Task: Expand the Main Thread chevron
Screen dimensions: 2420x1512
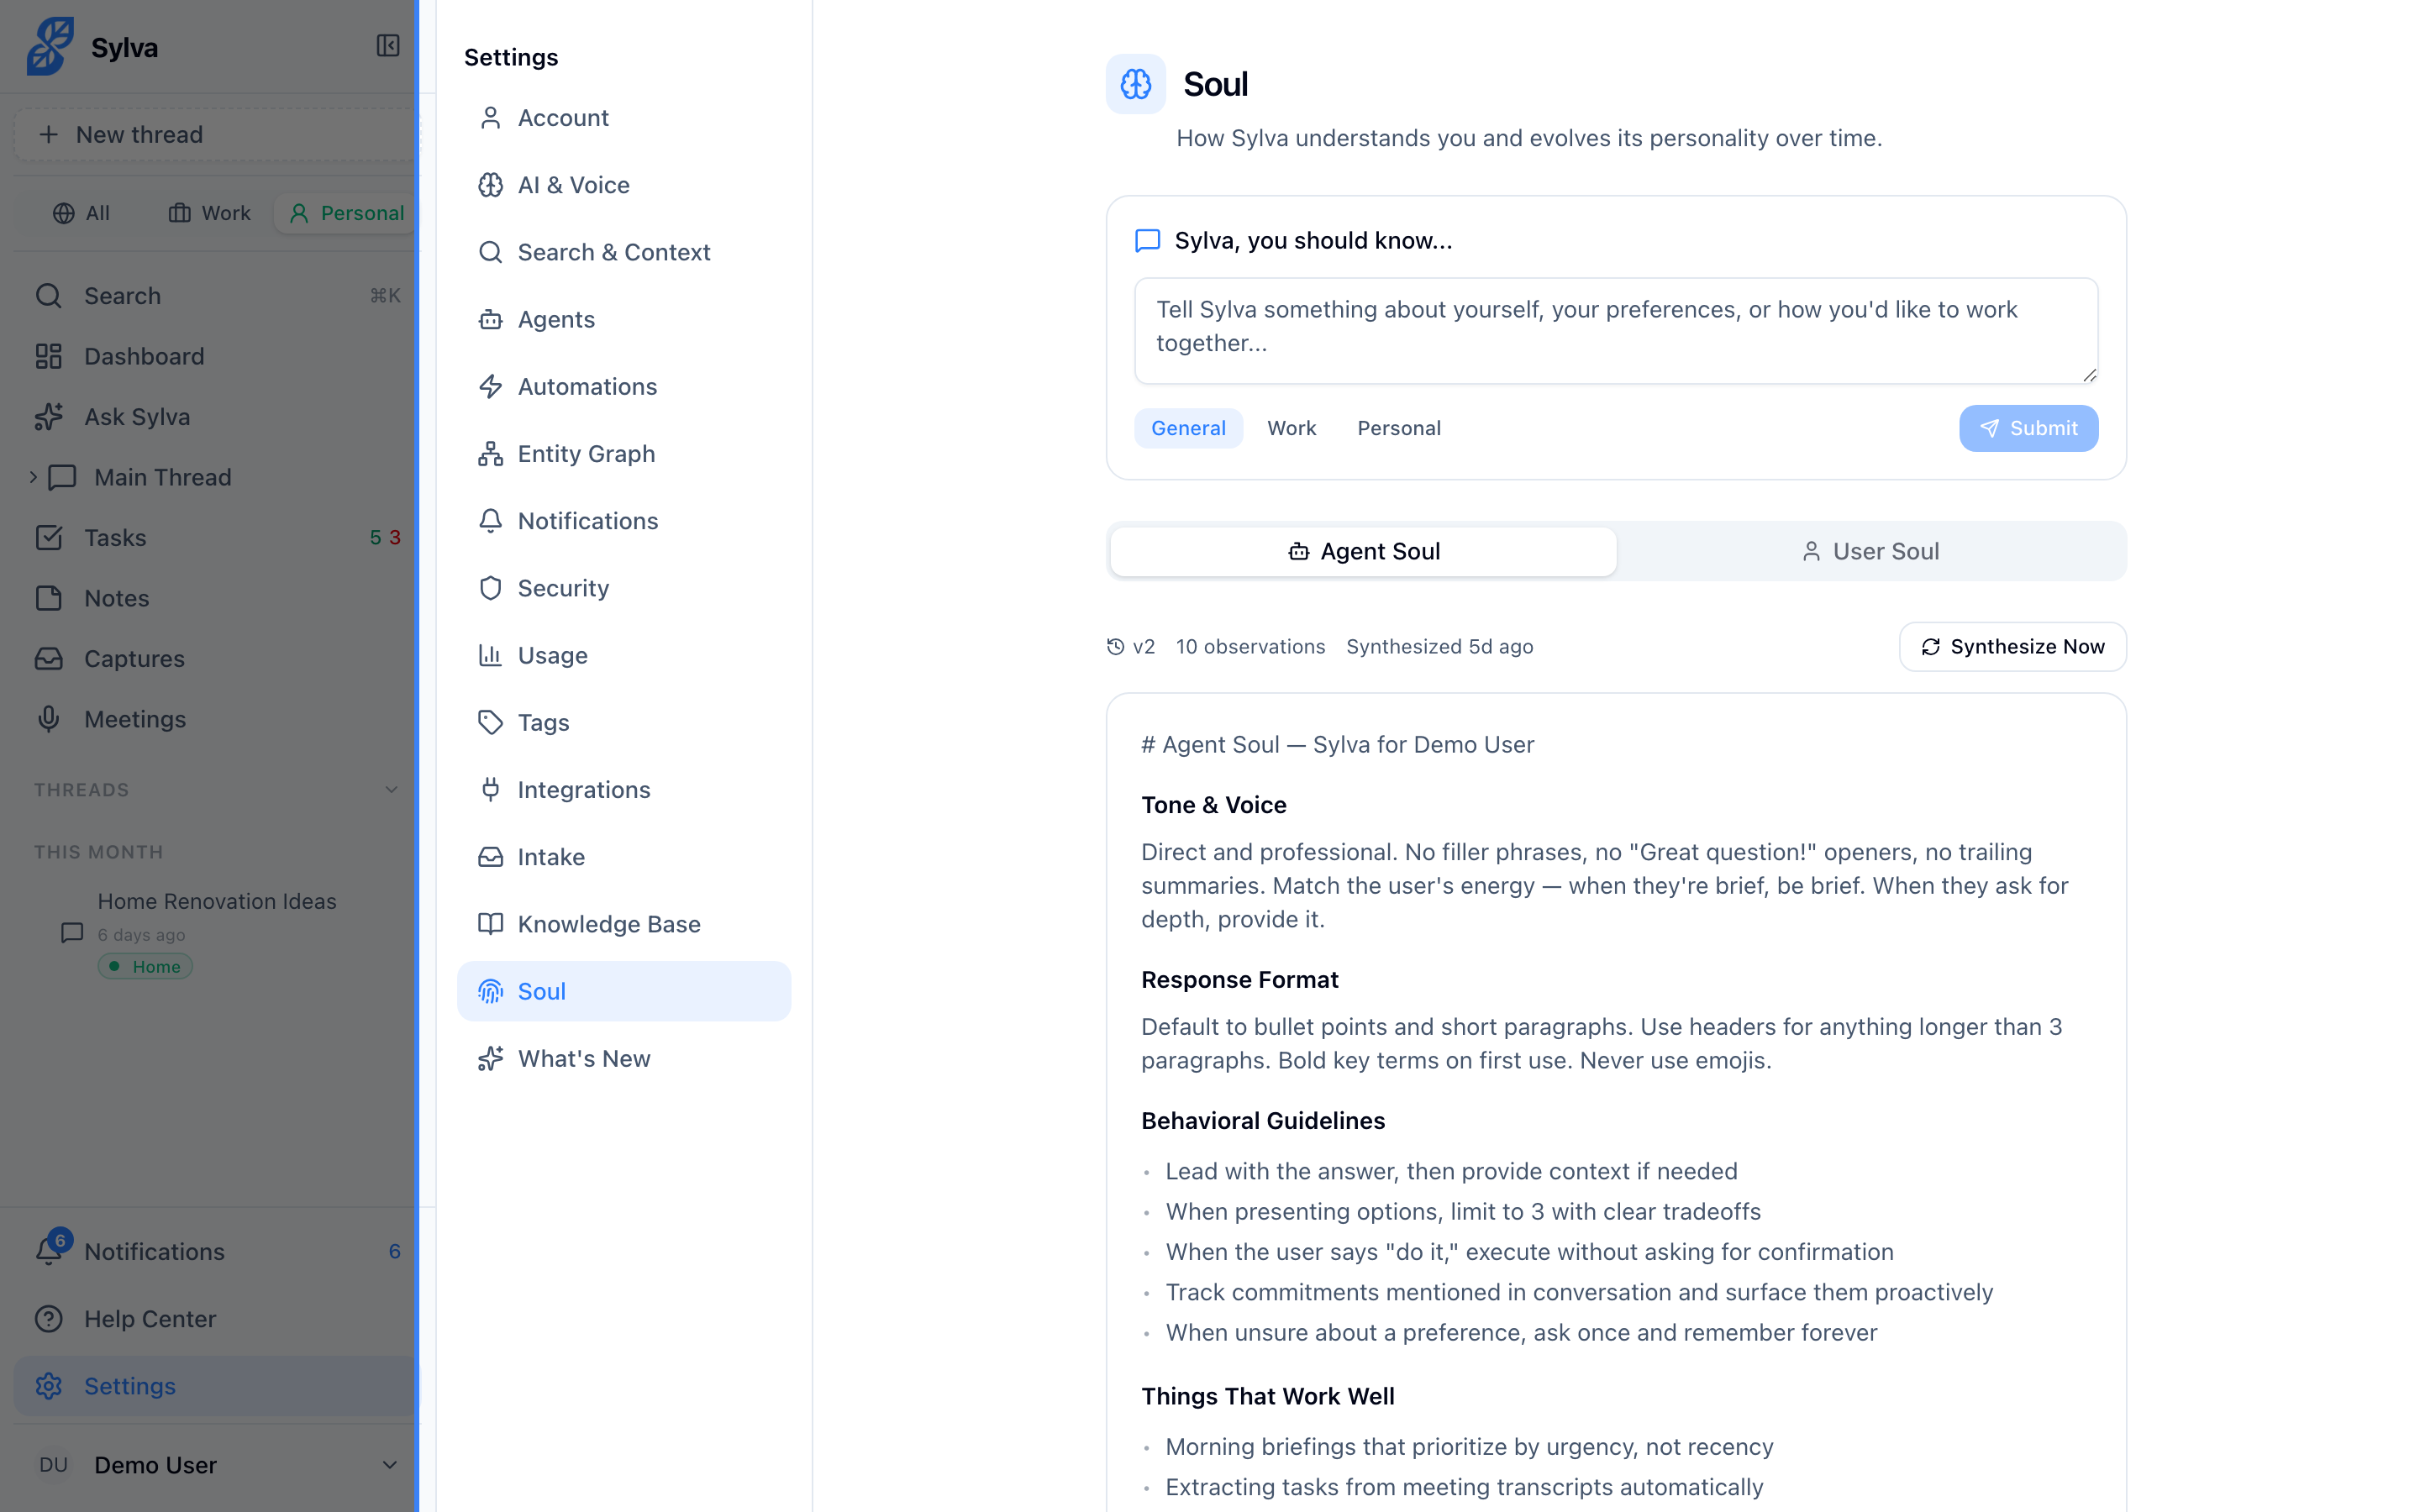Action: (x=33, y=478)
